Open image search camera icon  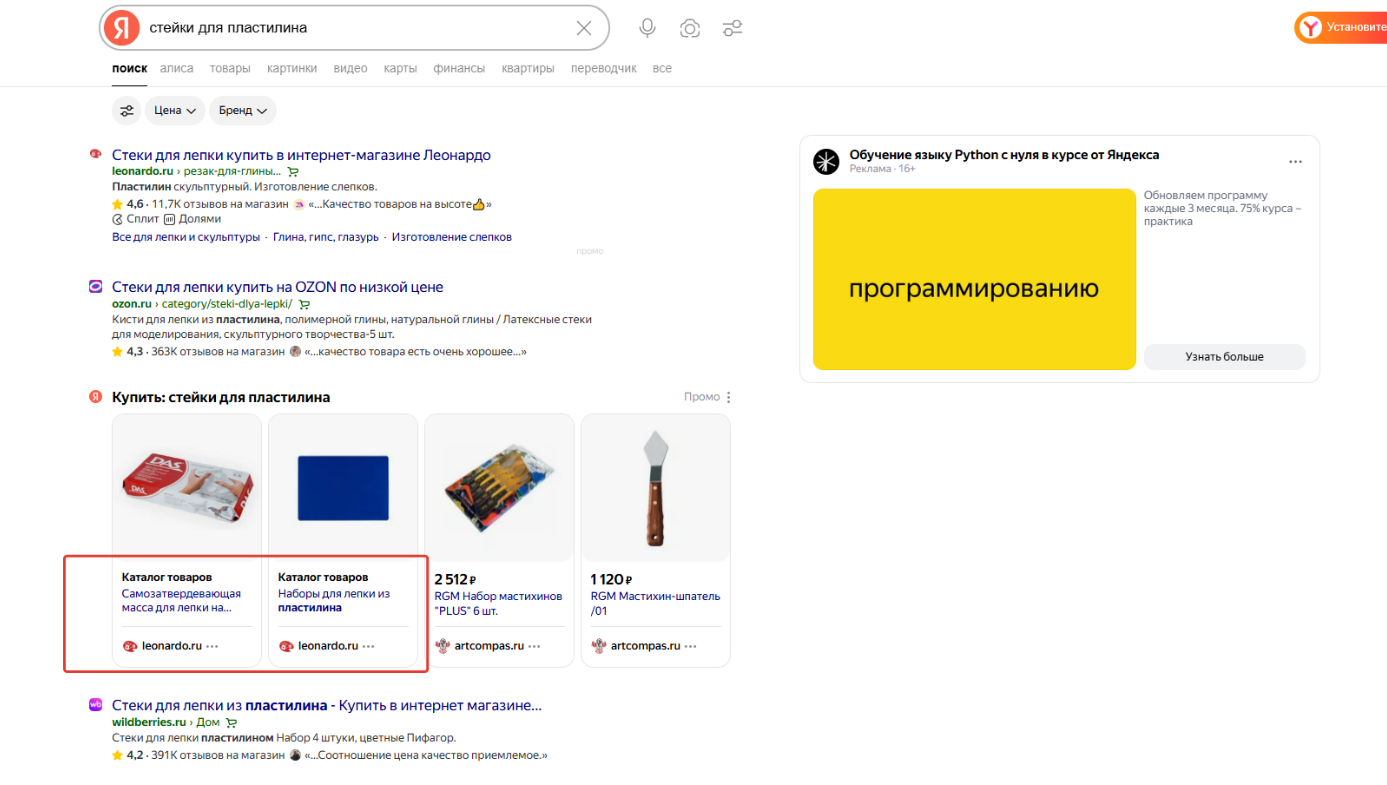690,28
